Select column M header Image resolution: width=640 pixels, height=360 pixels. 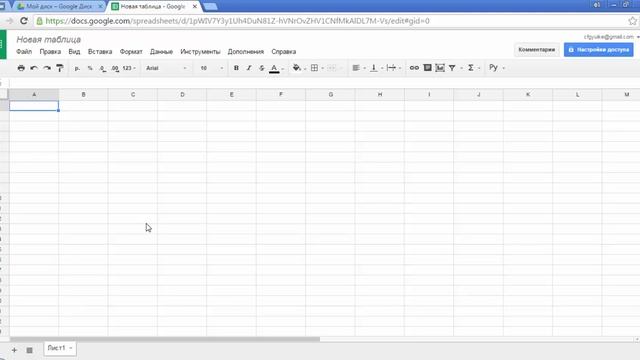[x=621, y=94]
